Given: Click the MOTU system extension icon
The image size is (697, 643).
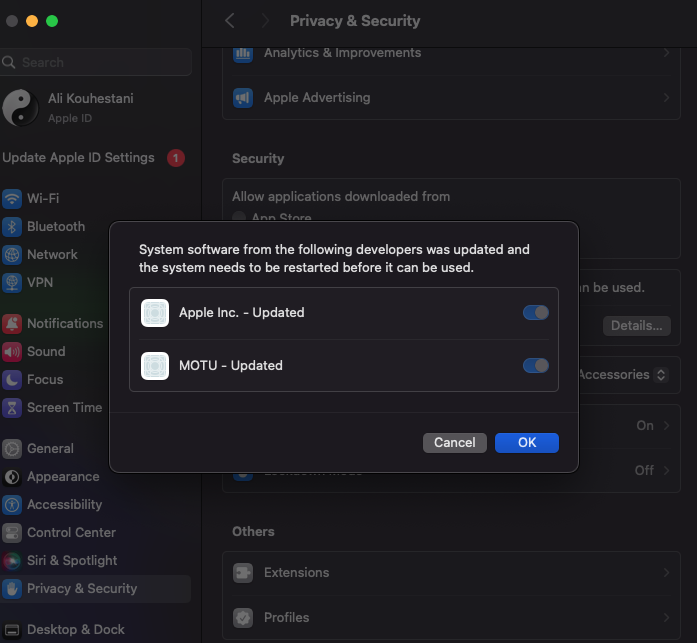Looking at the screenshot, I should coord(155,366).
